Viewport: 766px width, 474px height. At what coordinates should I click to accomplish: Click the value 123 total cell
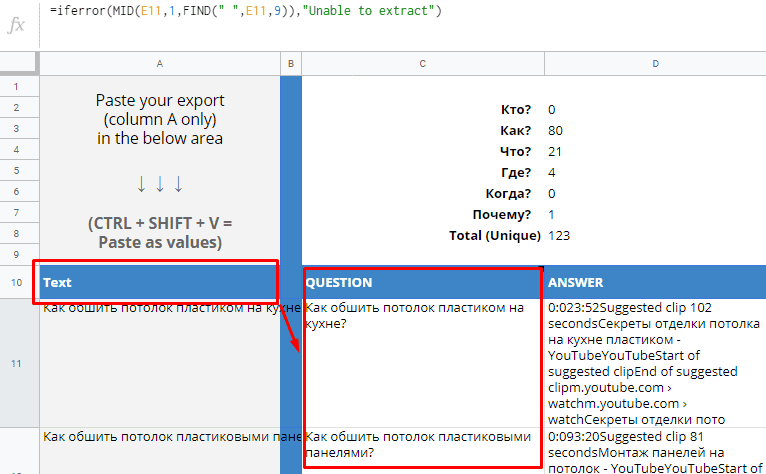click(559, 236)
